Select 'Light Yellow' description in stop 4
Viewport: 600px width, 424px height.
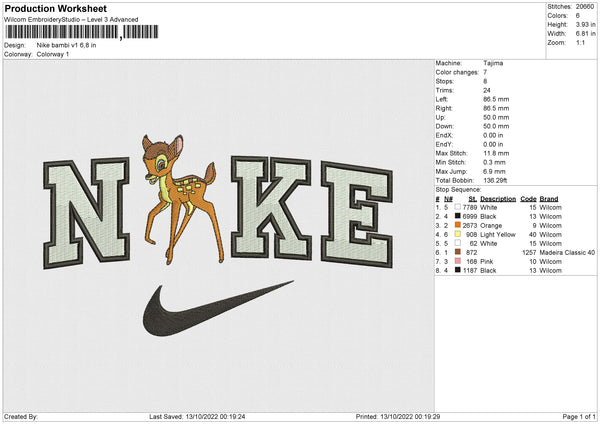[498, 235]
